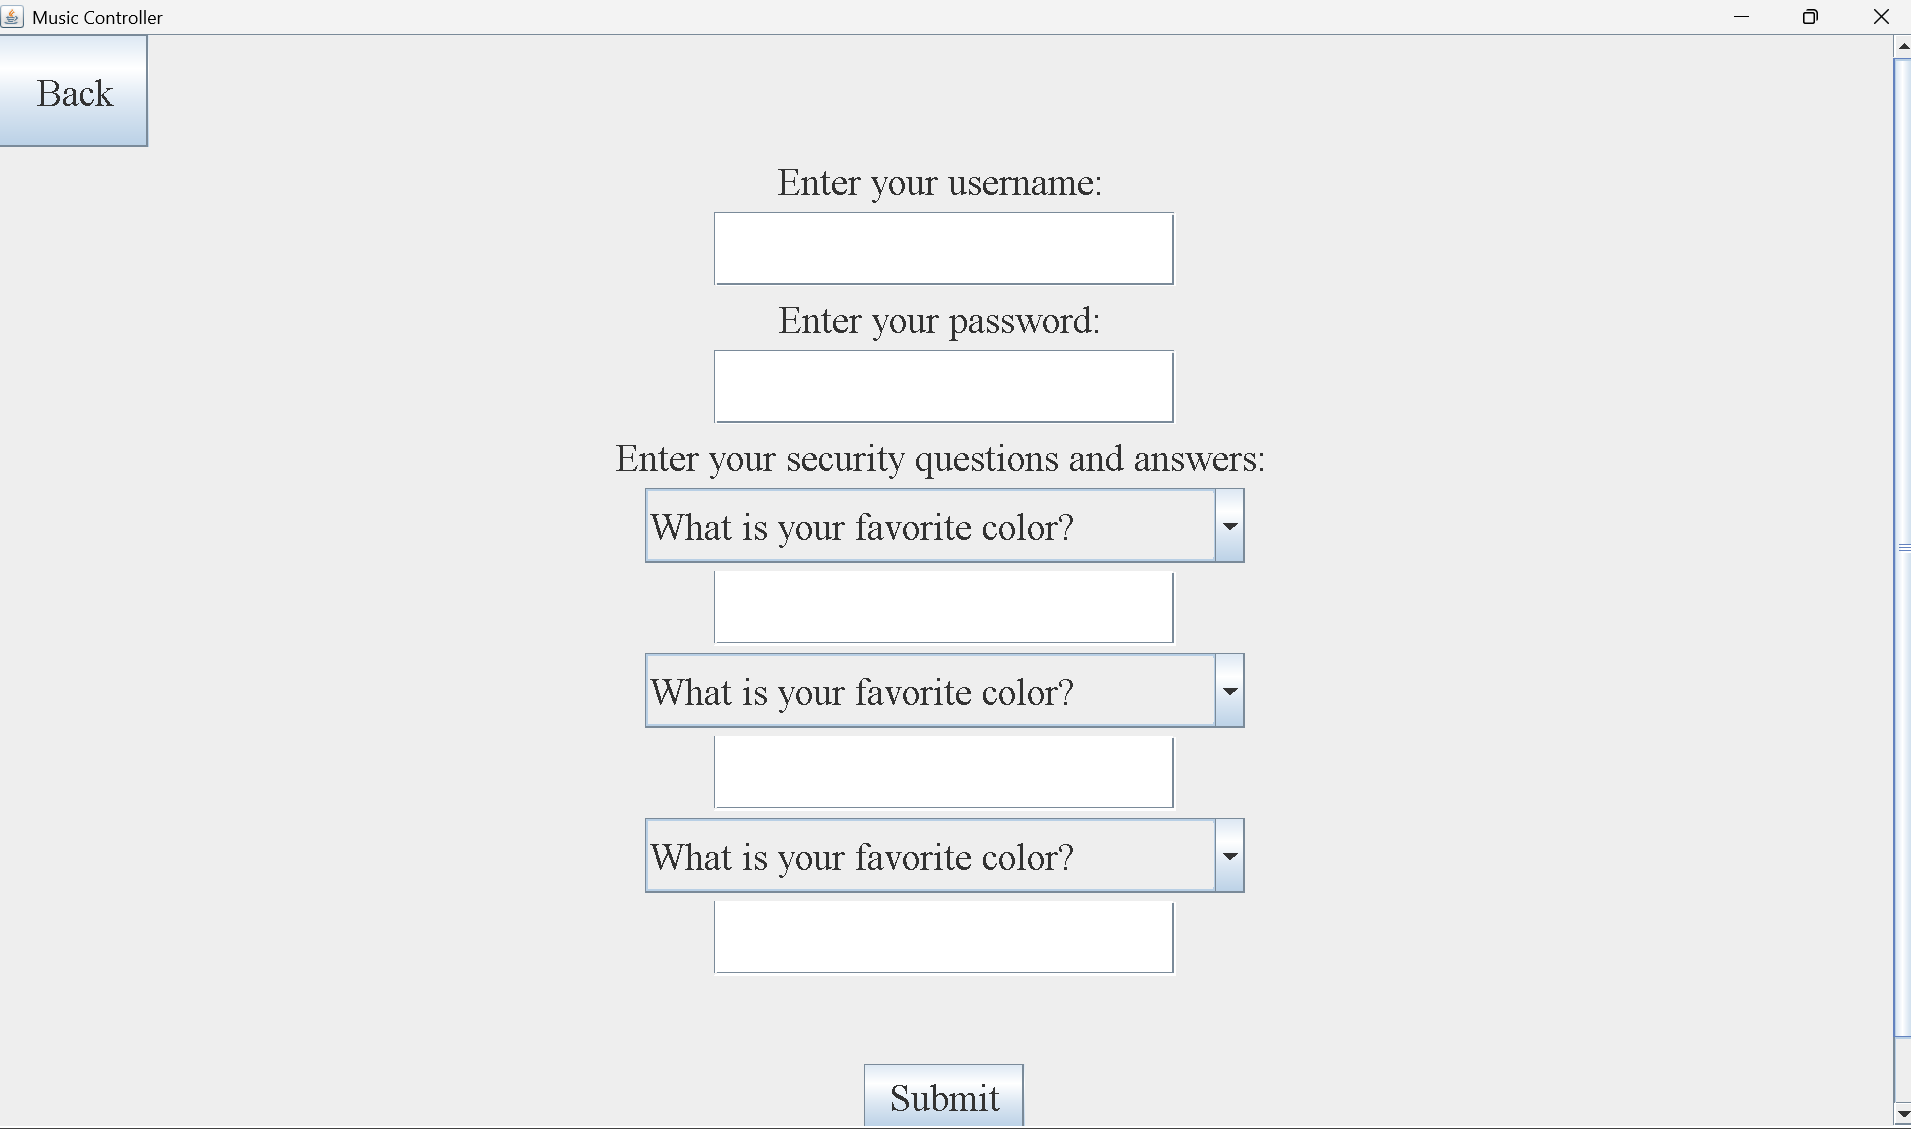Click the first dropdown arrow icon
Viewport: 1911px width, 1129px height.
[x=1229, y=525]
